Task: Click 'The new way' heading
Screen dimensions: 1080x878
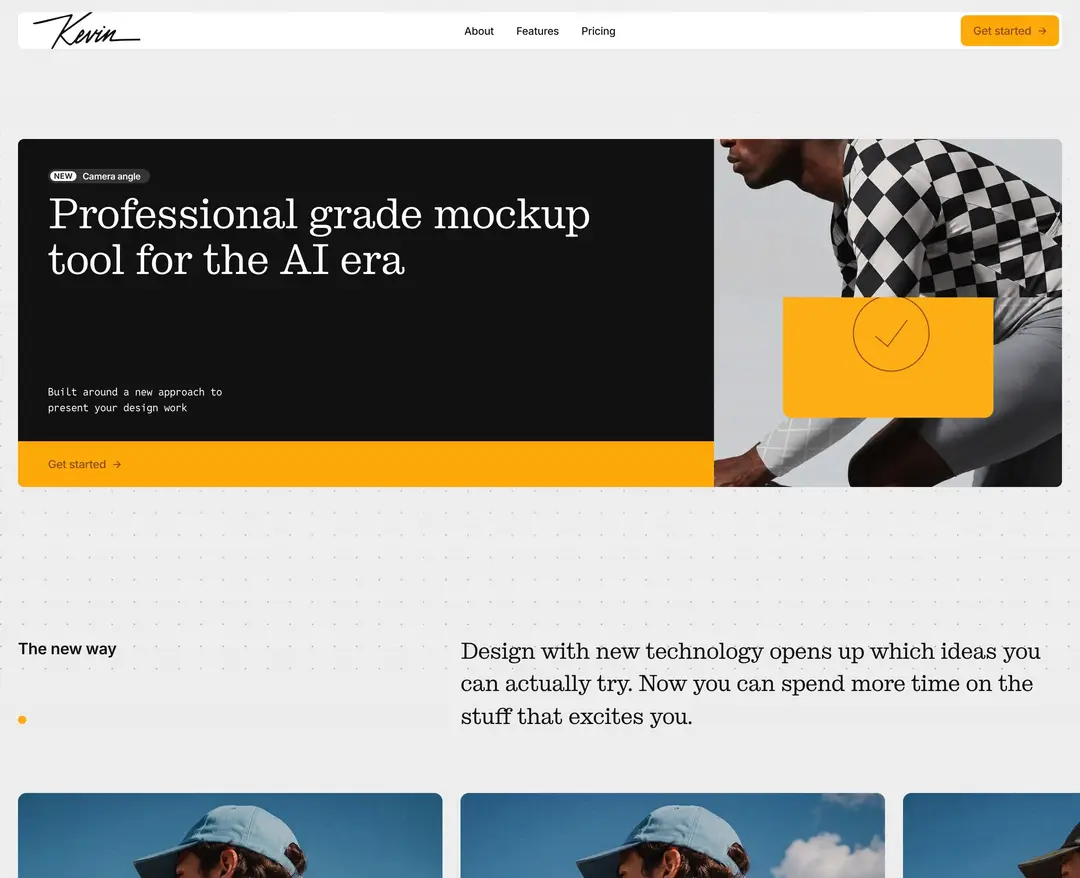Action: click(x=68, y=649)
